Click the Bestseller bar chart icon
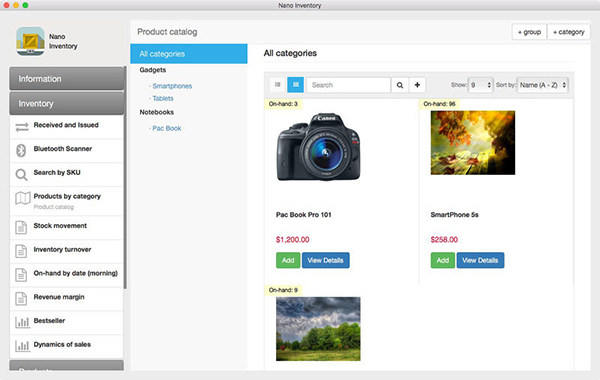600x380 pixels. tap(22, 322)
